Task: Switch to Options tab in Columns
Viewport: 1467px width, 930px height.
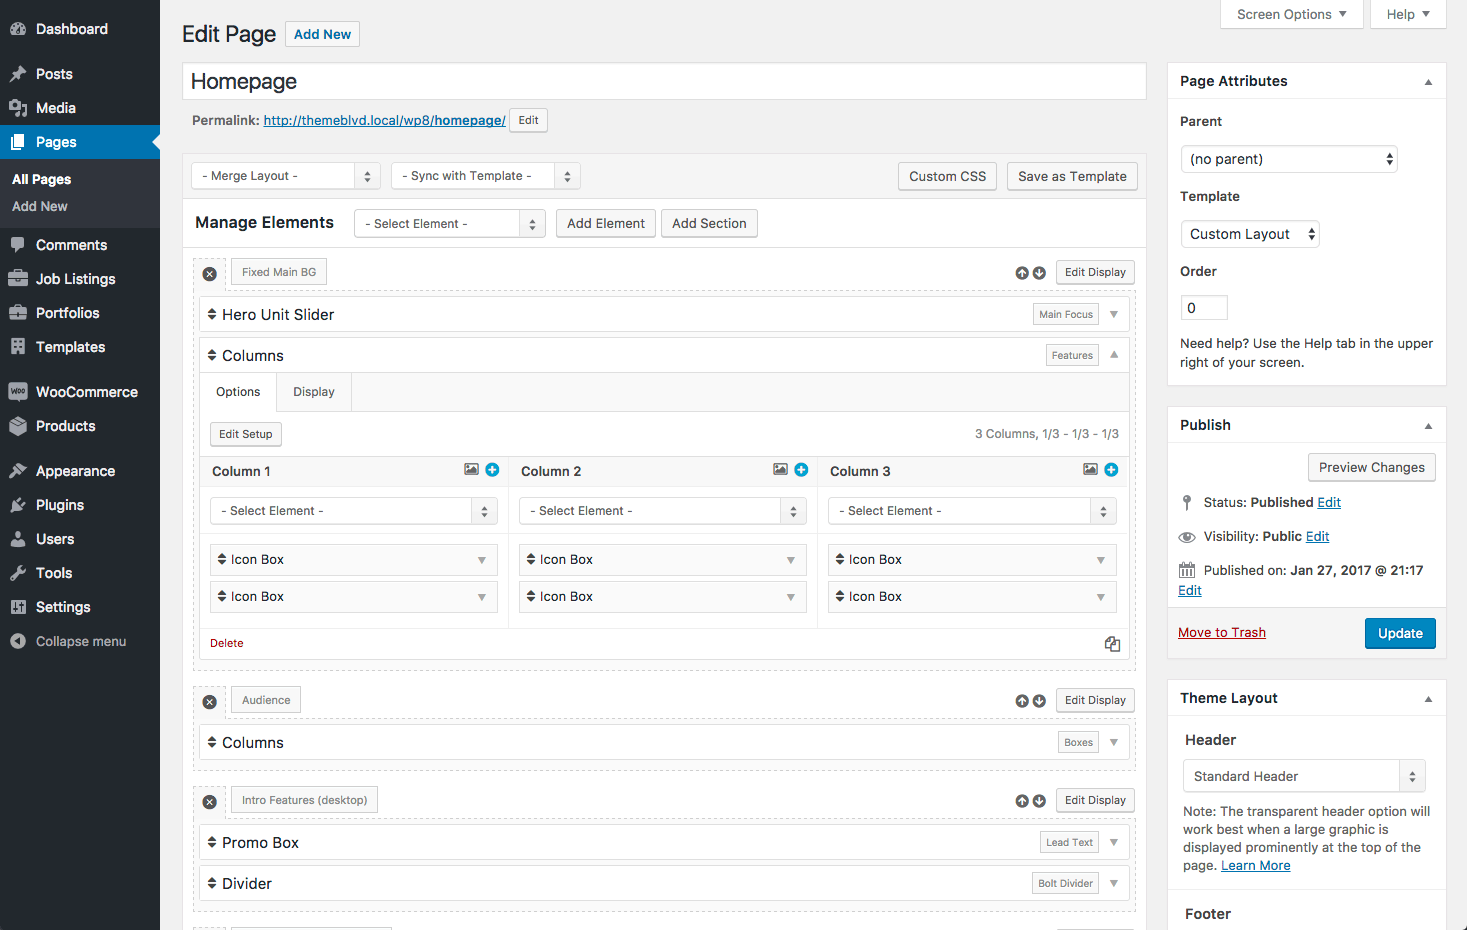Action: (x=238, y=392)
